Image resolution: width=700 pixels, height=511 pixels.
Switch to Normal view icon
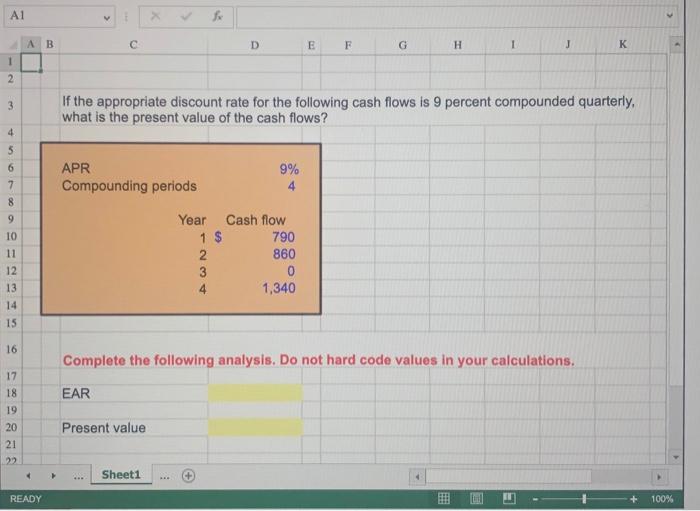[444, 498]
